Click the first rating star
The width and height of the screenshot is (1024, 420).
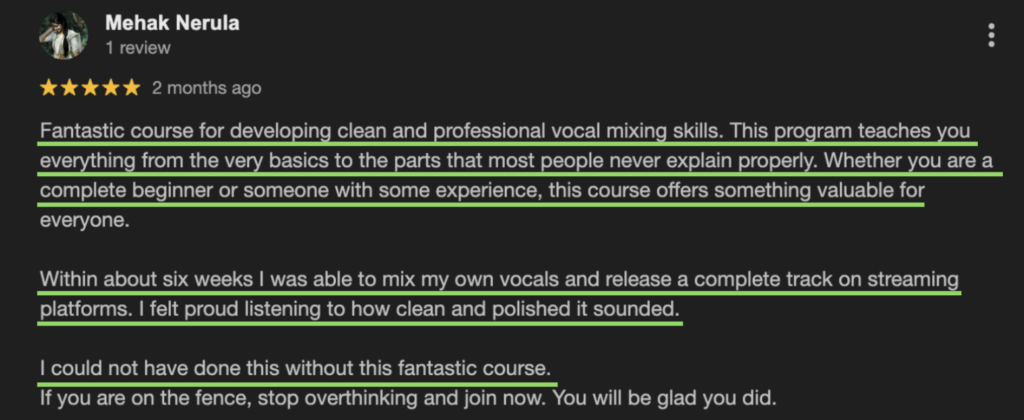click(x=48, y=88)
